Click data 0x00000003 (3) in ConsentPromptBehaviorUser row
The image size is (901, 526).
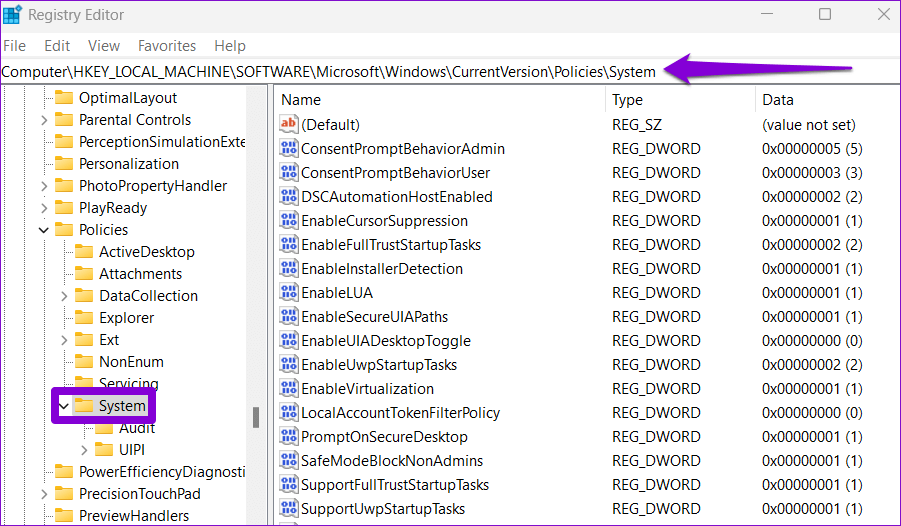coord(812,173)
